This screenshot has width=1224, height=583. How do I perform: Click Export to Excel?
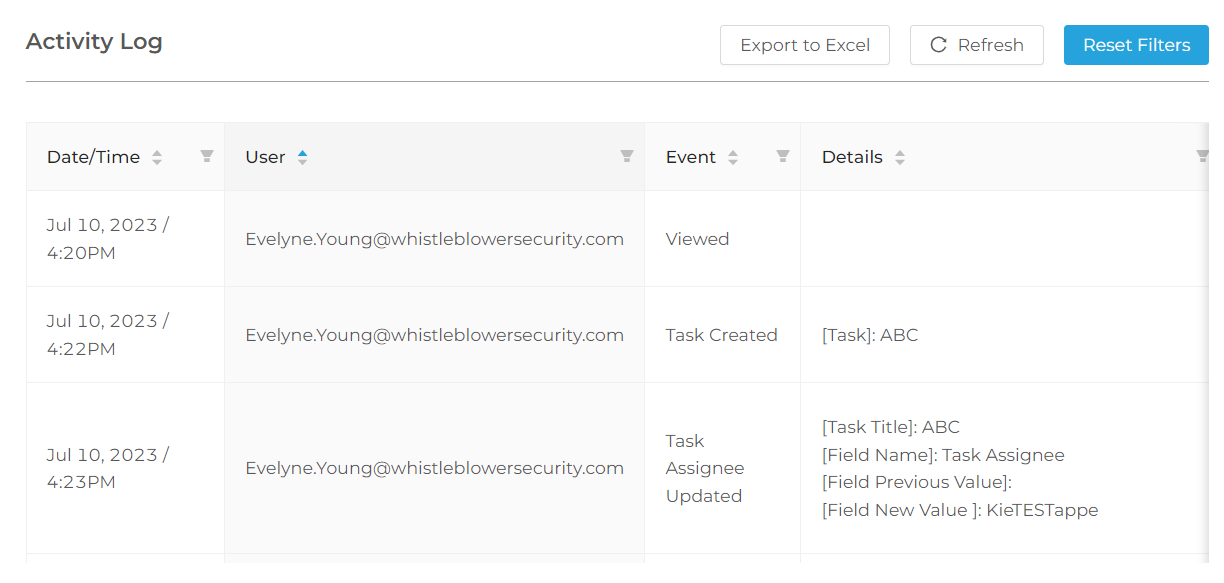[x=805, y=45]
